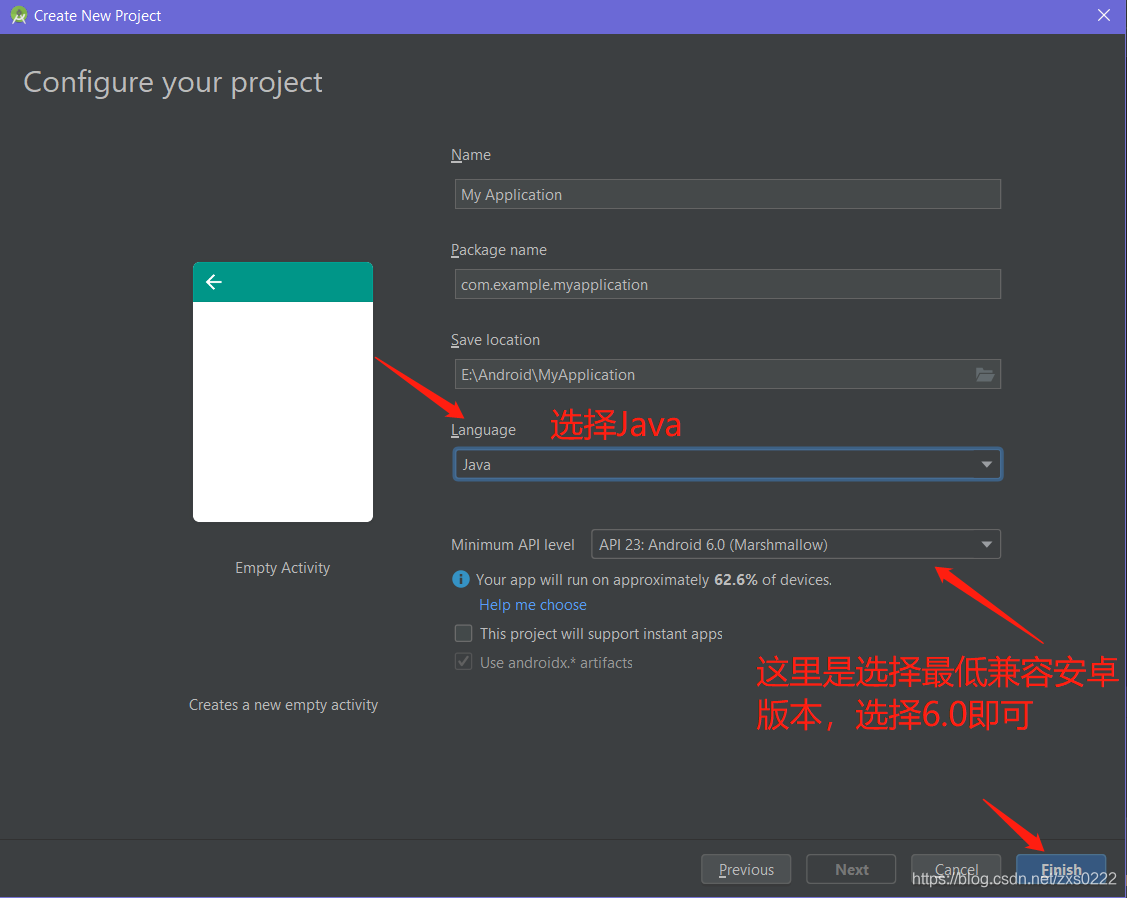This screenshot has width=1127, height=898.
Task: Click the Cancel button
Action: pos(956,869)
